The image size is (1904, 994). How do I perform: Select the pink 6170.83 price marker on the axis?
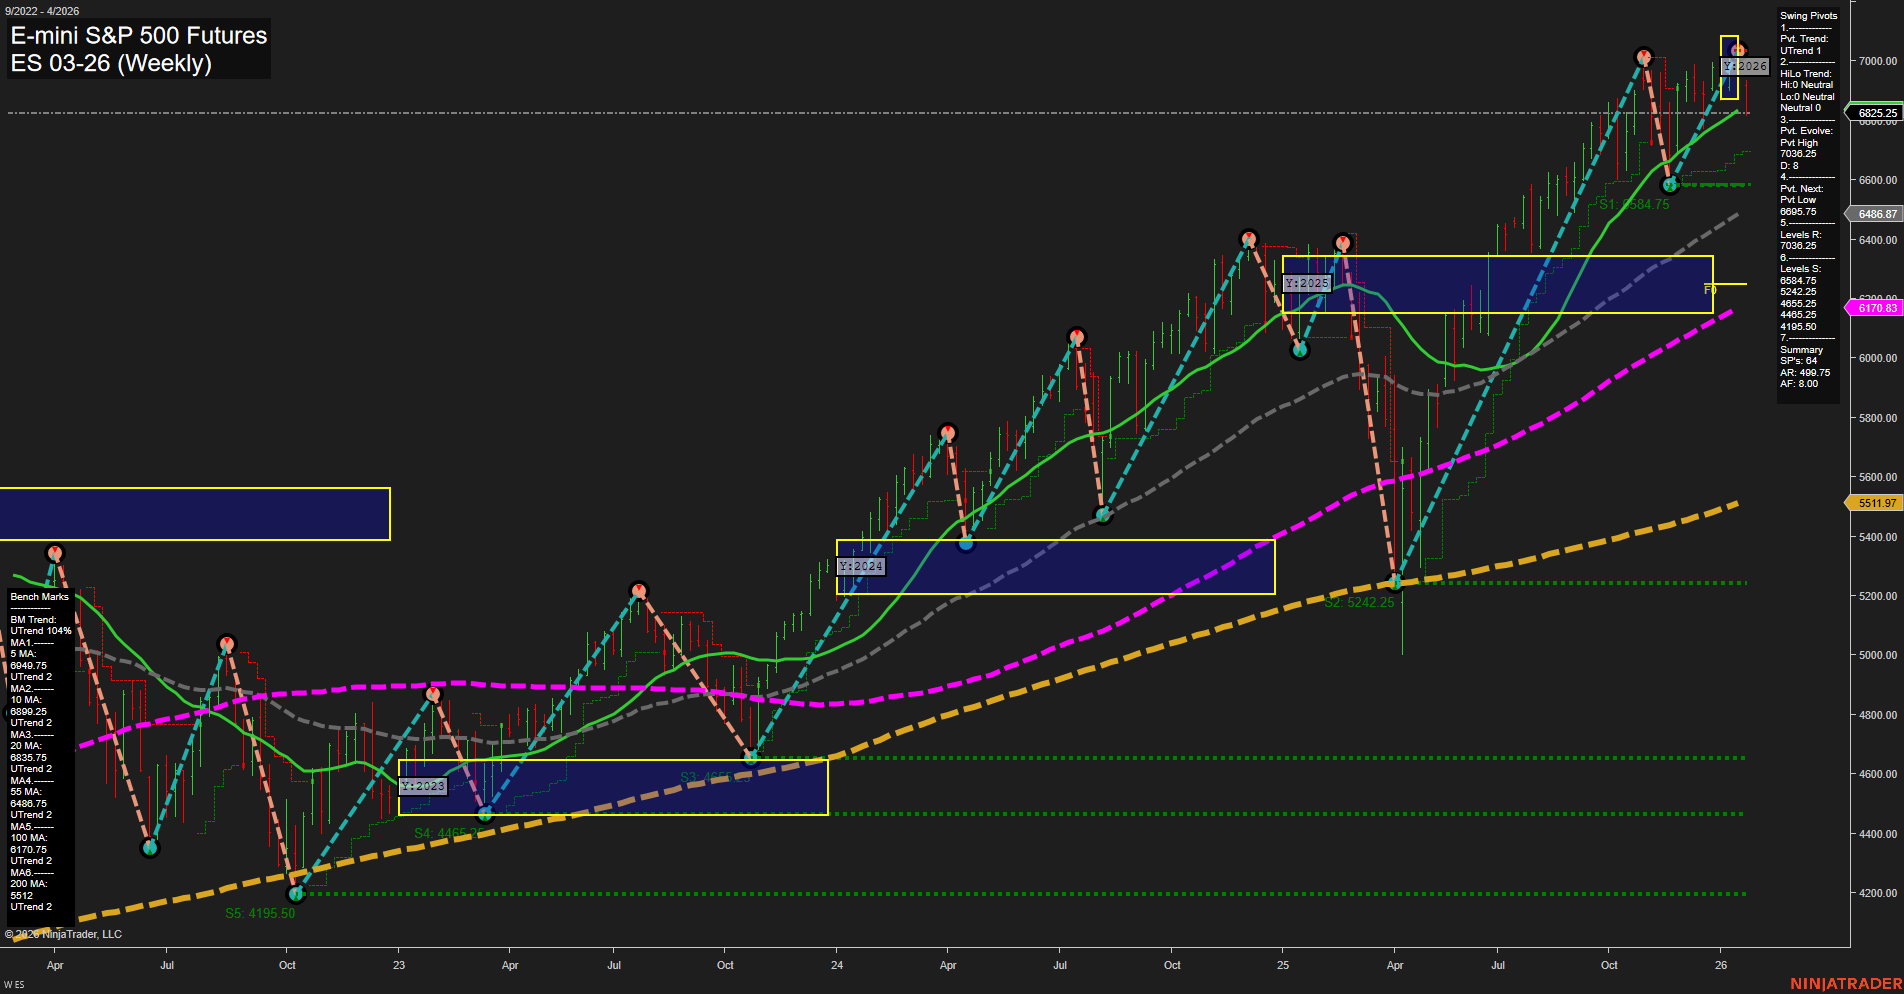point(1877,307)
